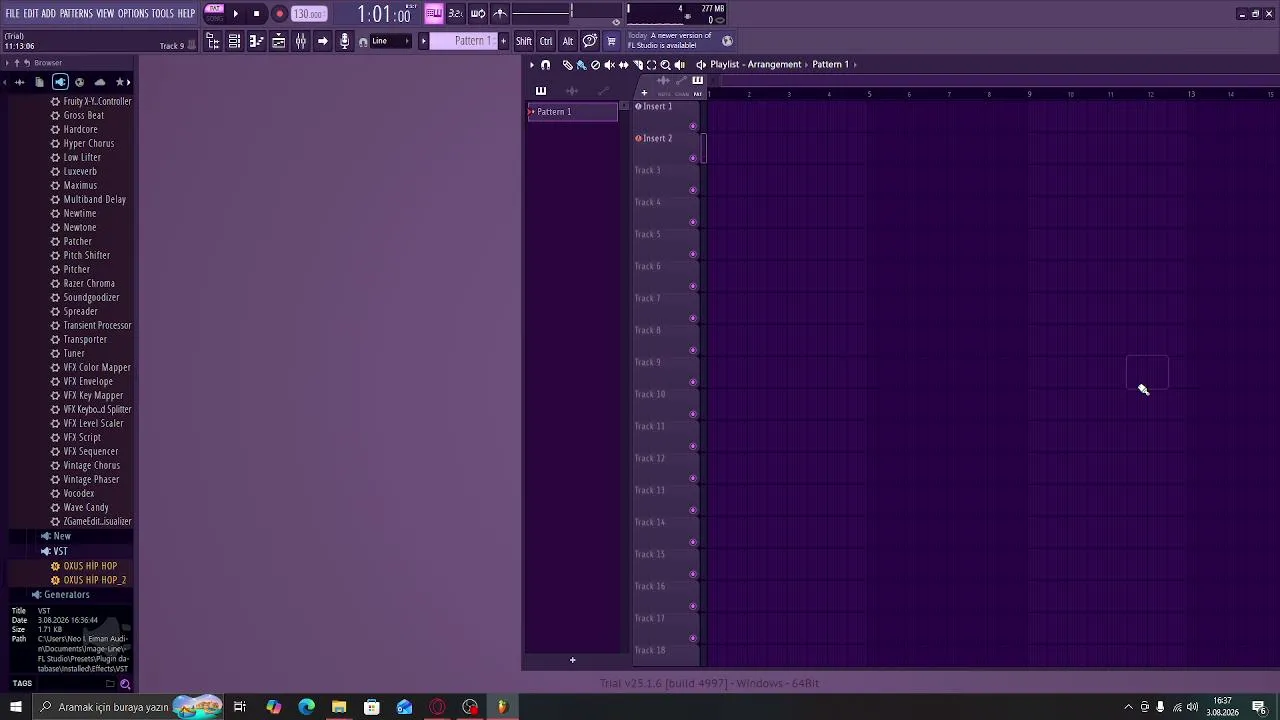Click the microphone recording icon
The width and height of the screenshot is (1280, 720).
(x=344, y=41)
